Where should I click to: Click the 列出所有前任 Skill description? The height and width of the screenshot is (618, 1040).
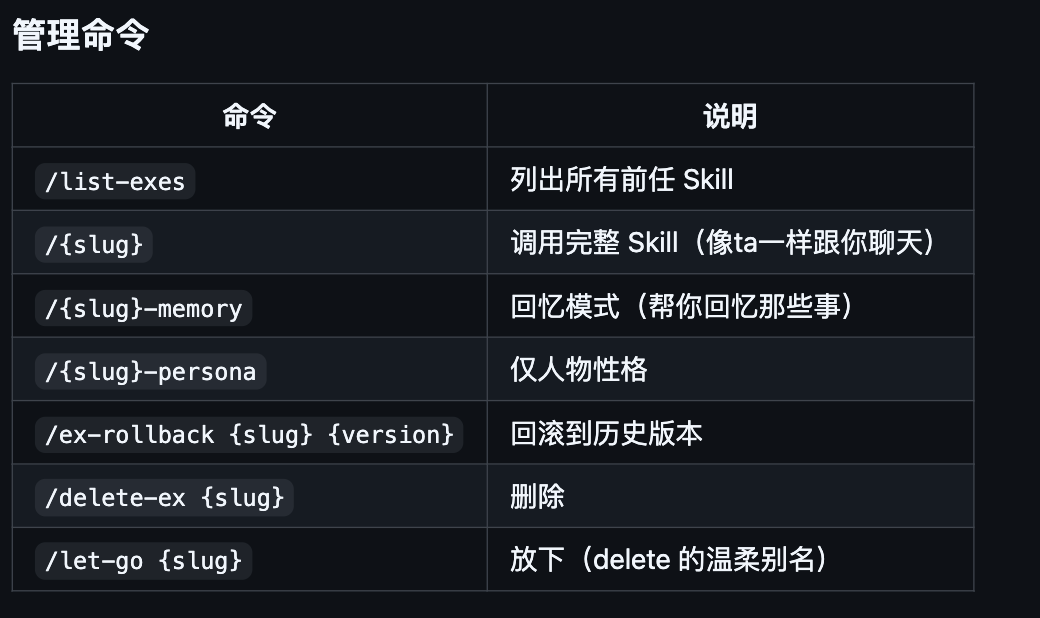(621, 180)
